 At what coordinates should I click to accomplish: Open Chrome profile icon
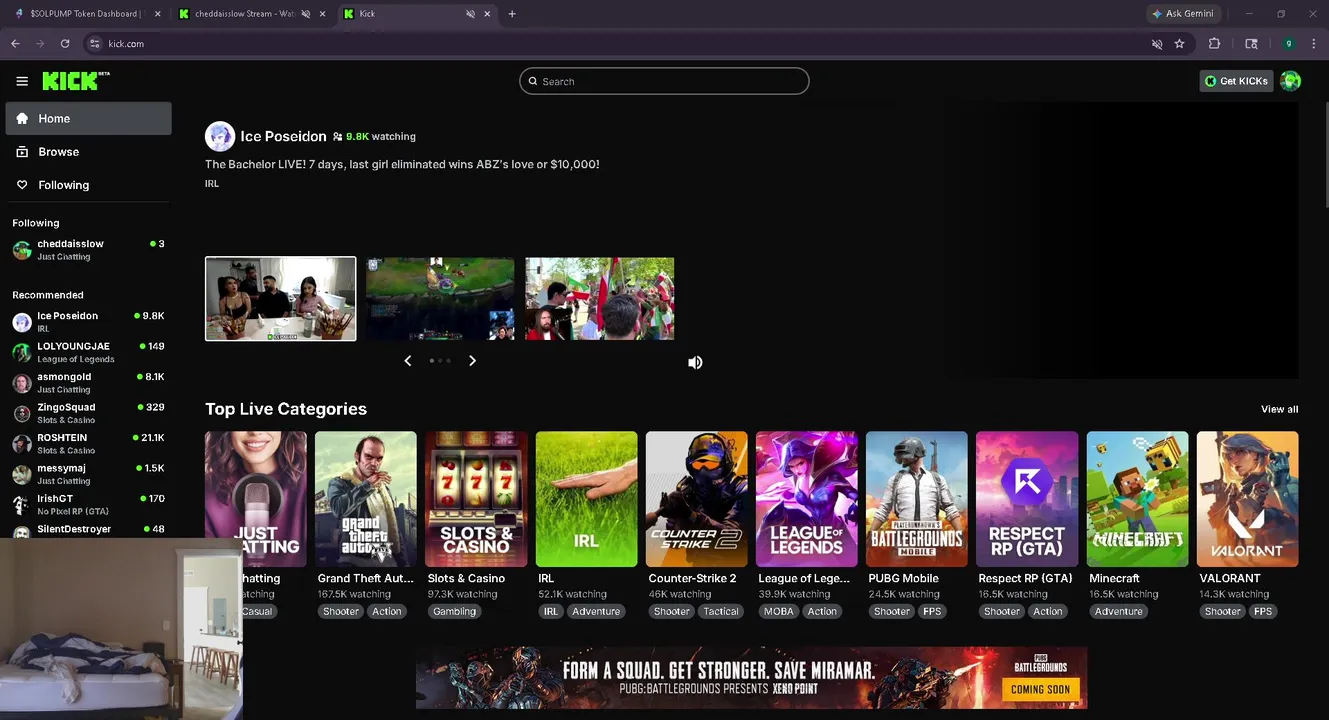click(1289, 44)
